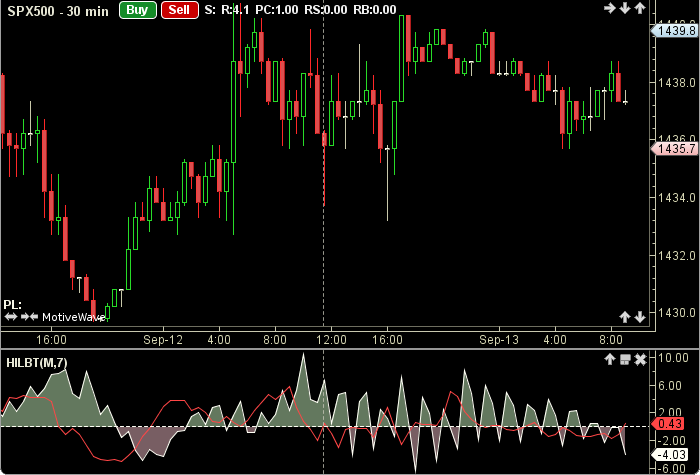This screenshot has width=700, height=475.
Task: Click the 10.00 label on the study axis
Action: point(674,358)
